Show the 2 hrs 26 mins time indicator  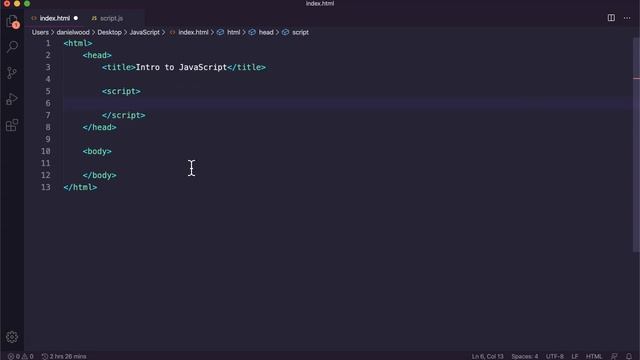coord(64,356)
